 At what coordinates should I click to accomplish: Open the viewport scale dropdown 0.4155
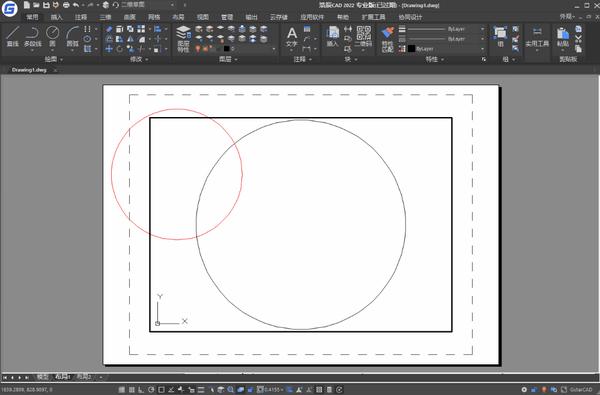coord(273,390)
